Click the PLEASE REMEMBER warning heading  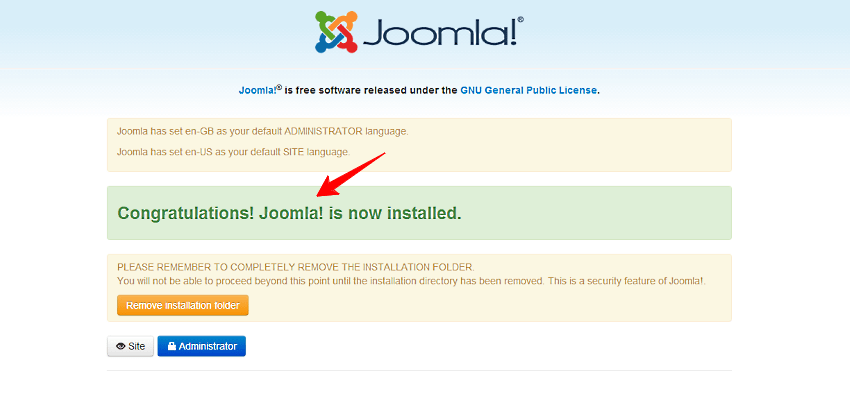pos(296,267)
